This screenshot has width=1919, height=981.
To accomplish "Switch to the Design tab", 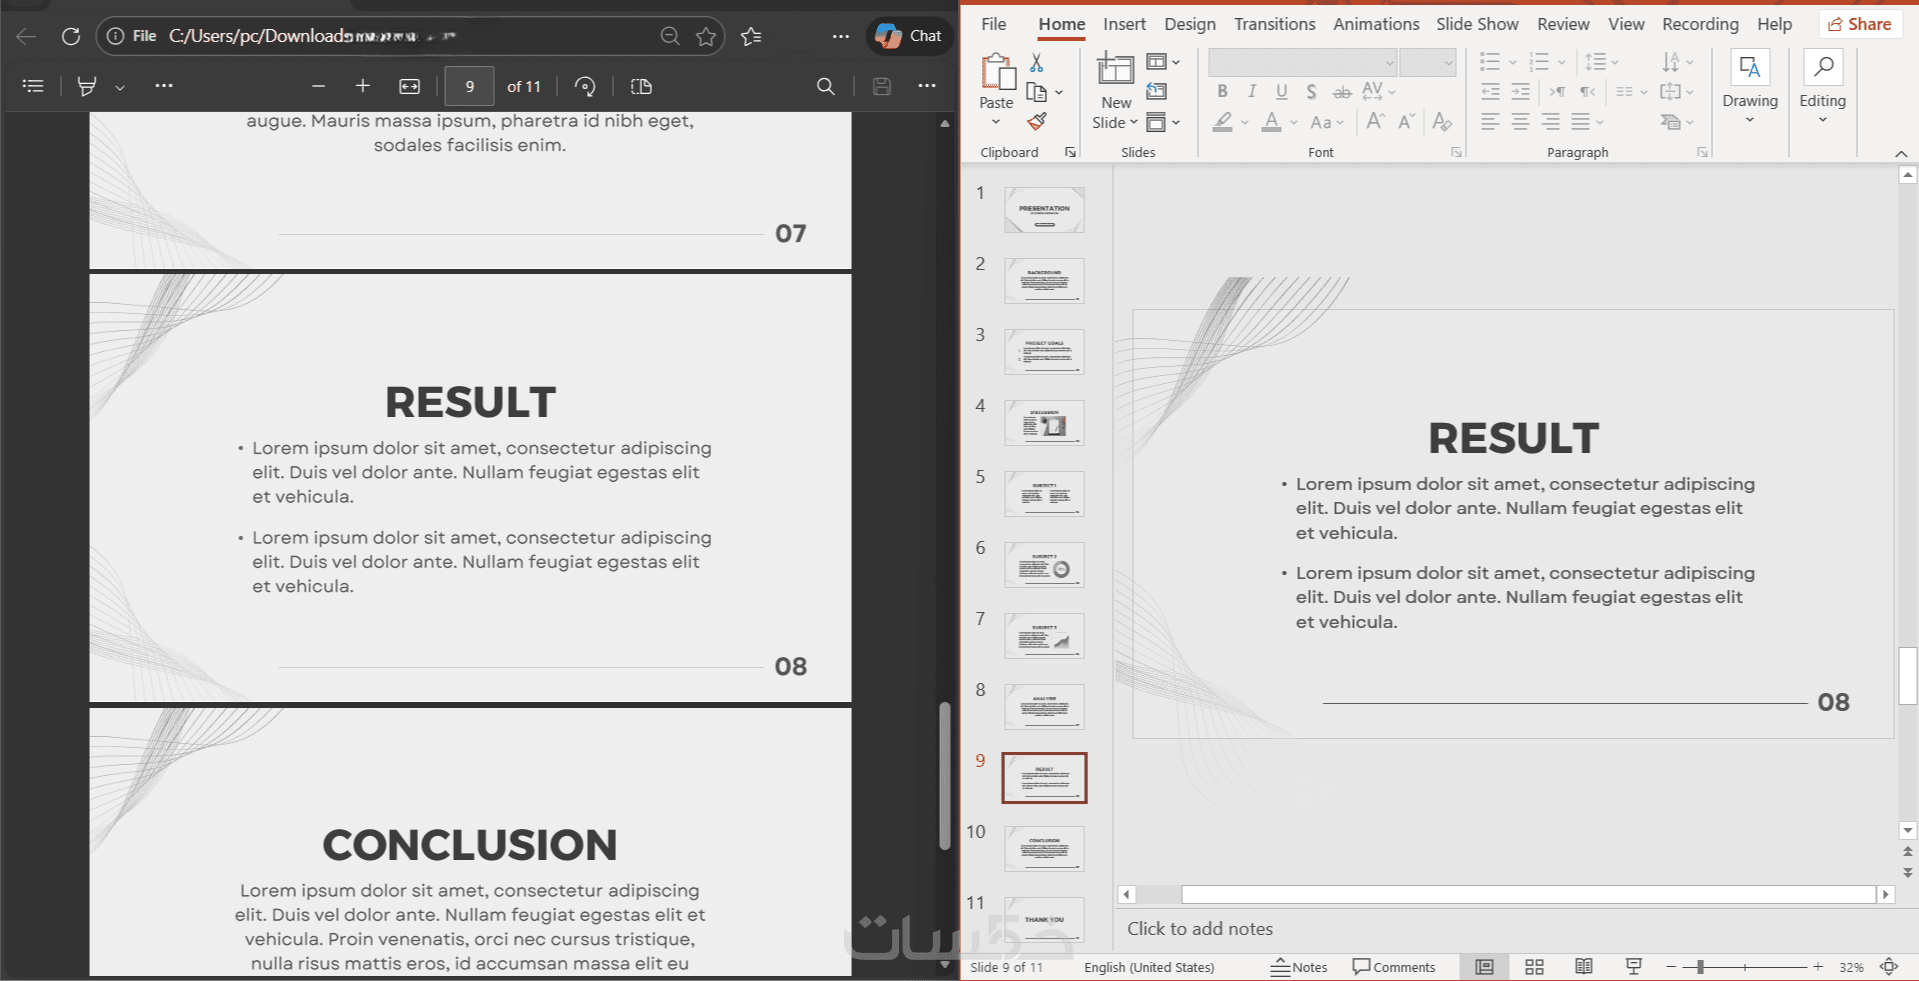I will [x=1189, y=24].
